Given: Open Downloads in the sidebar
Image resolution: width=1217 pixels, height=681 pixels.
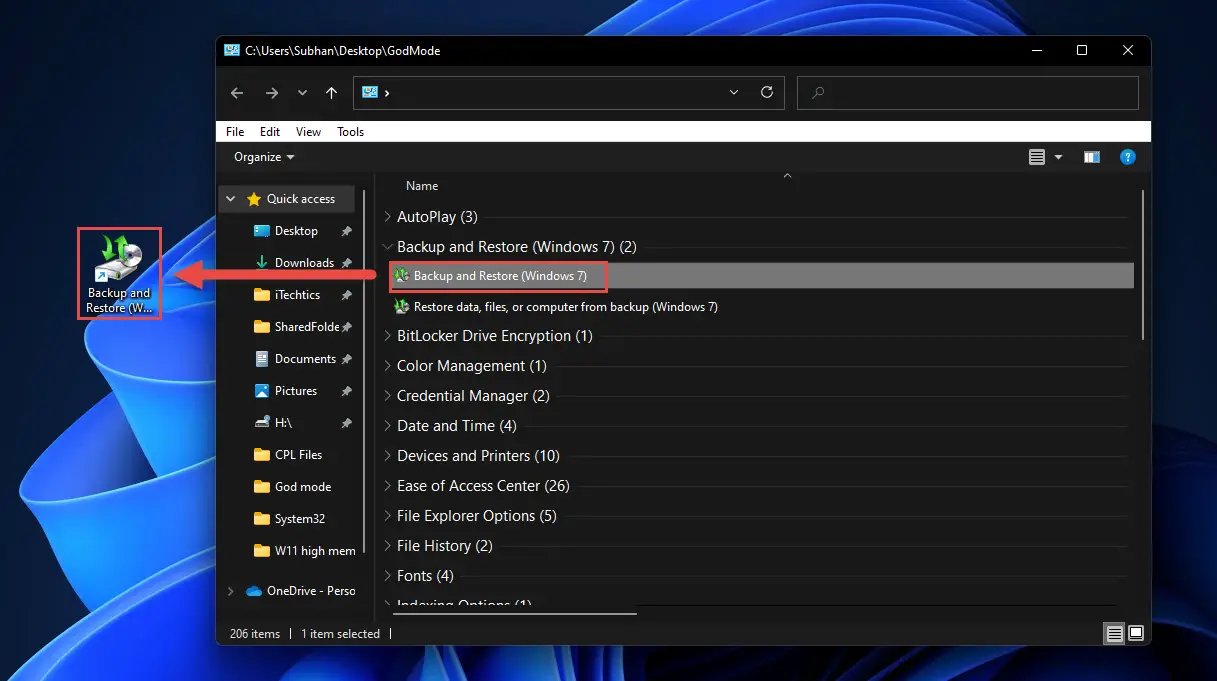Looking at the screenshot, I should pyautogui.click(x=303, y=263).
